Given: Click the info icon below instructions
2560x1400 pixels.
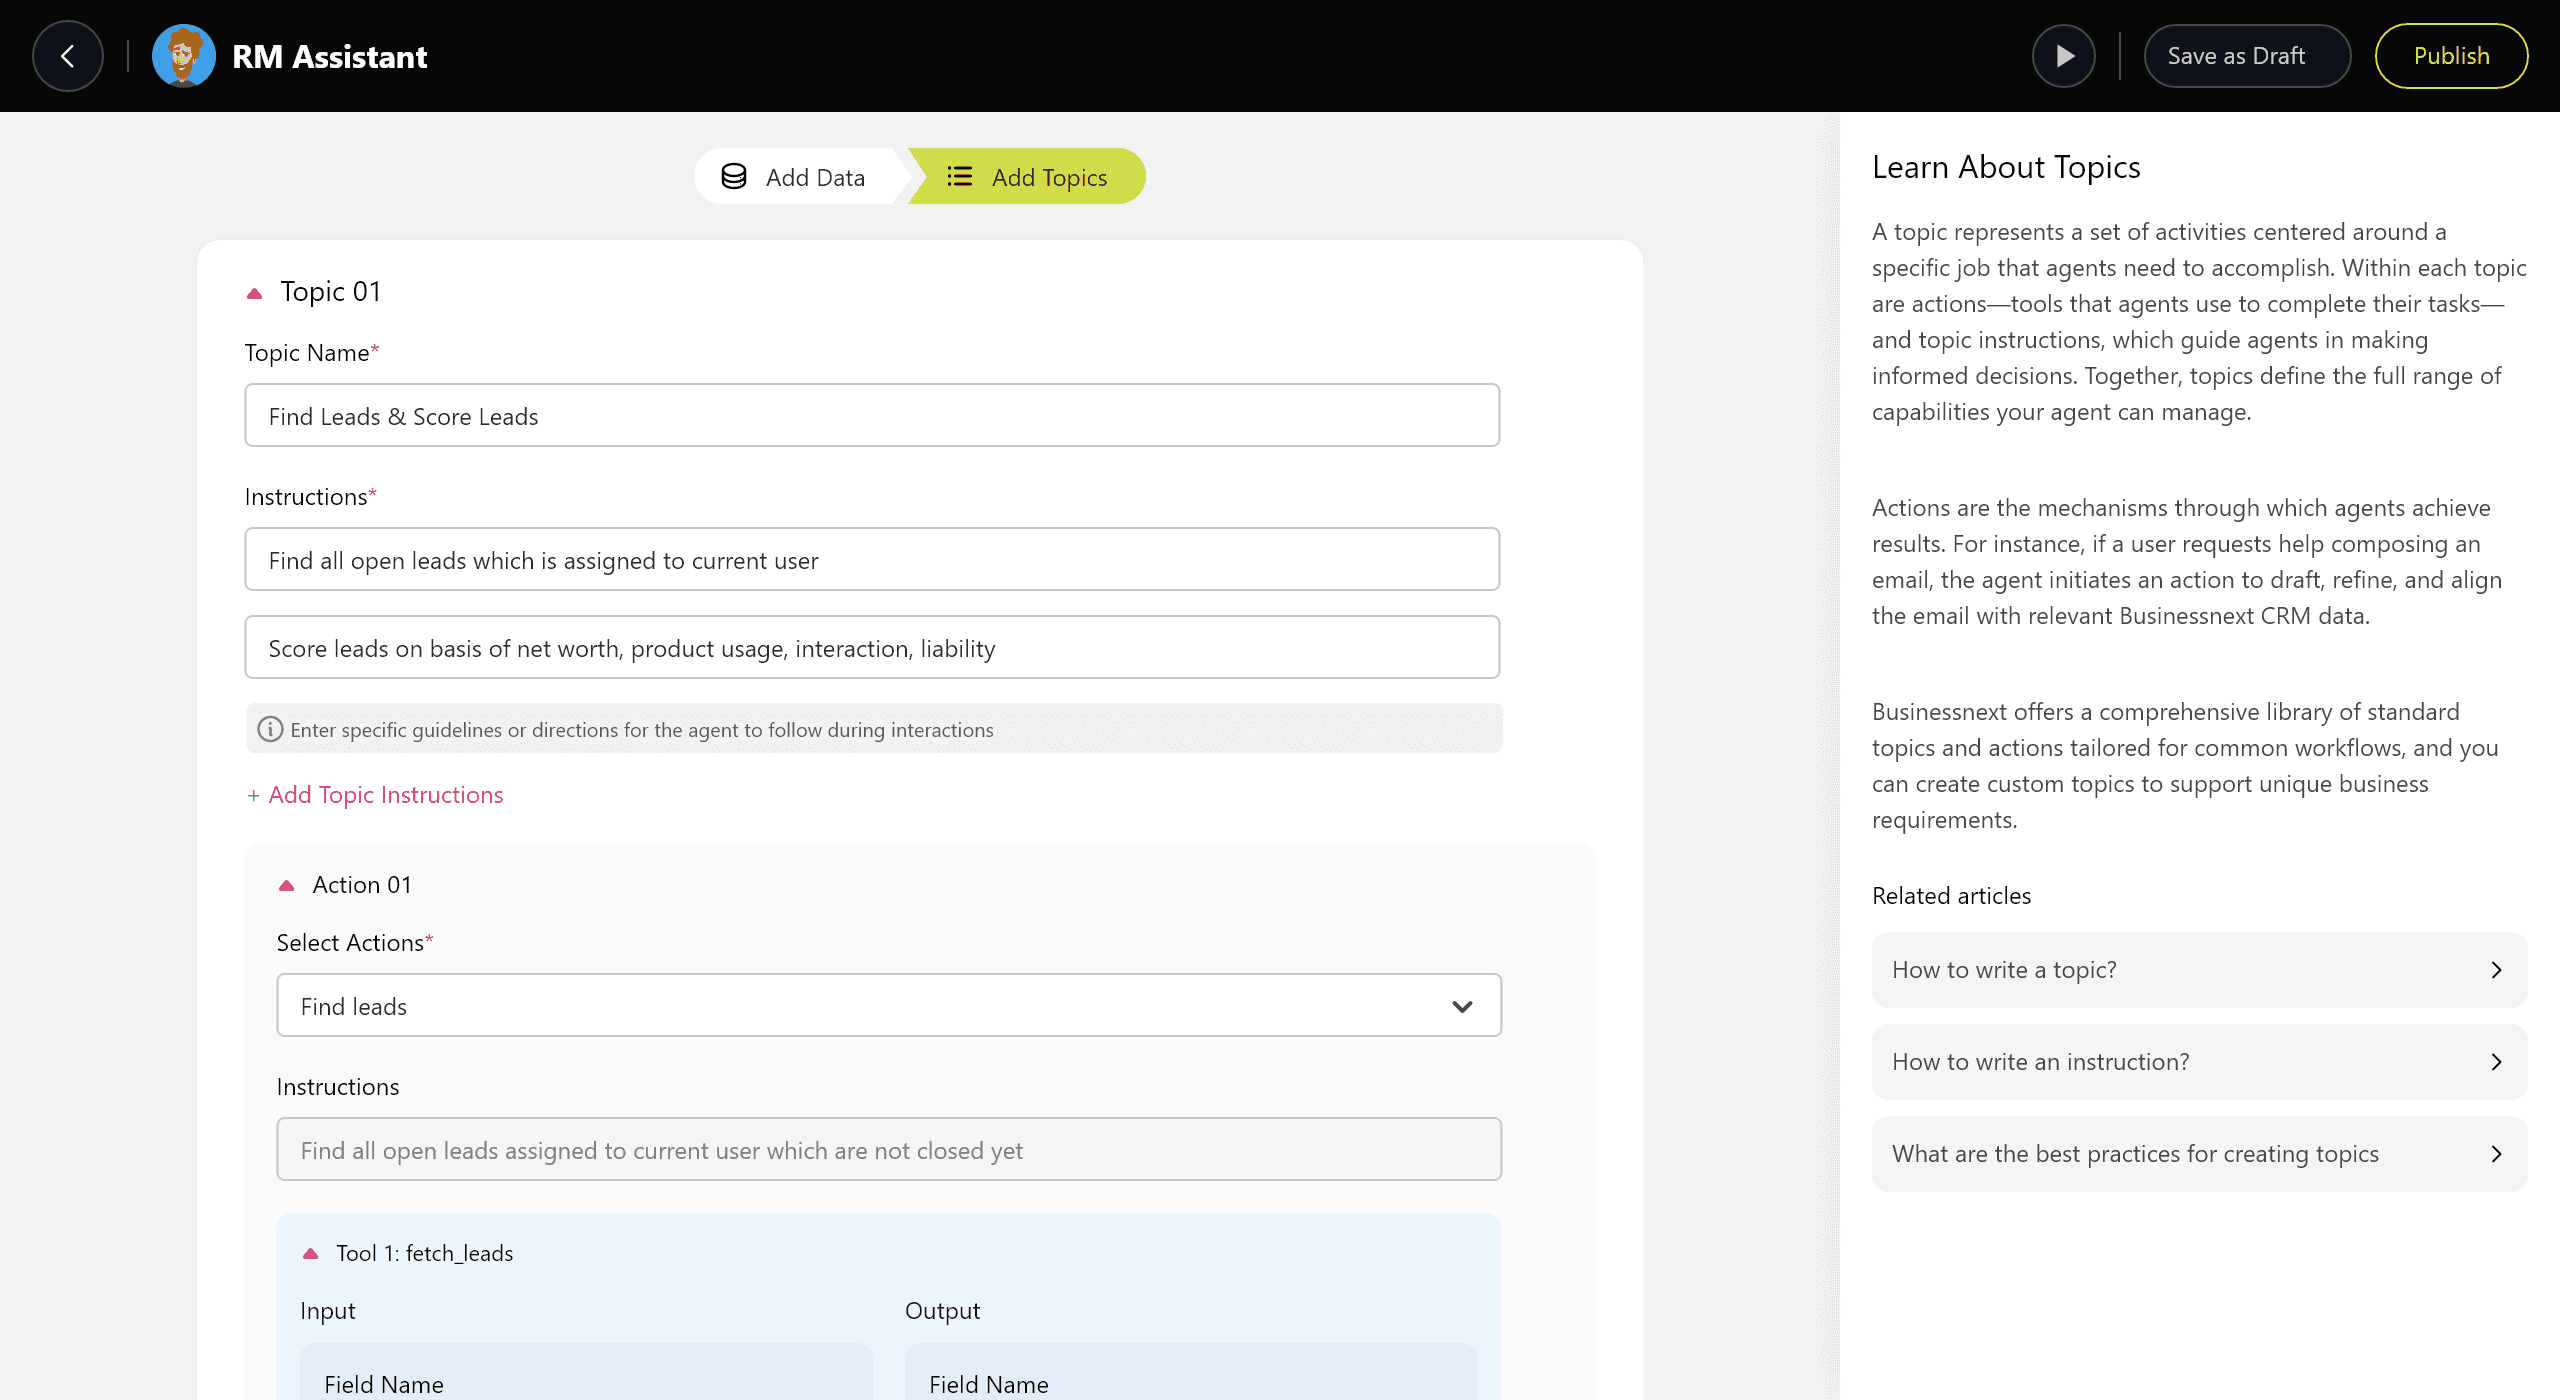Looking at the screenshot, I should pos(269,729).
